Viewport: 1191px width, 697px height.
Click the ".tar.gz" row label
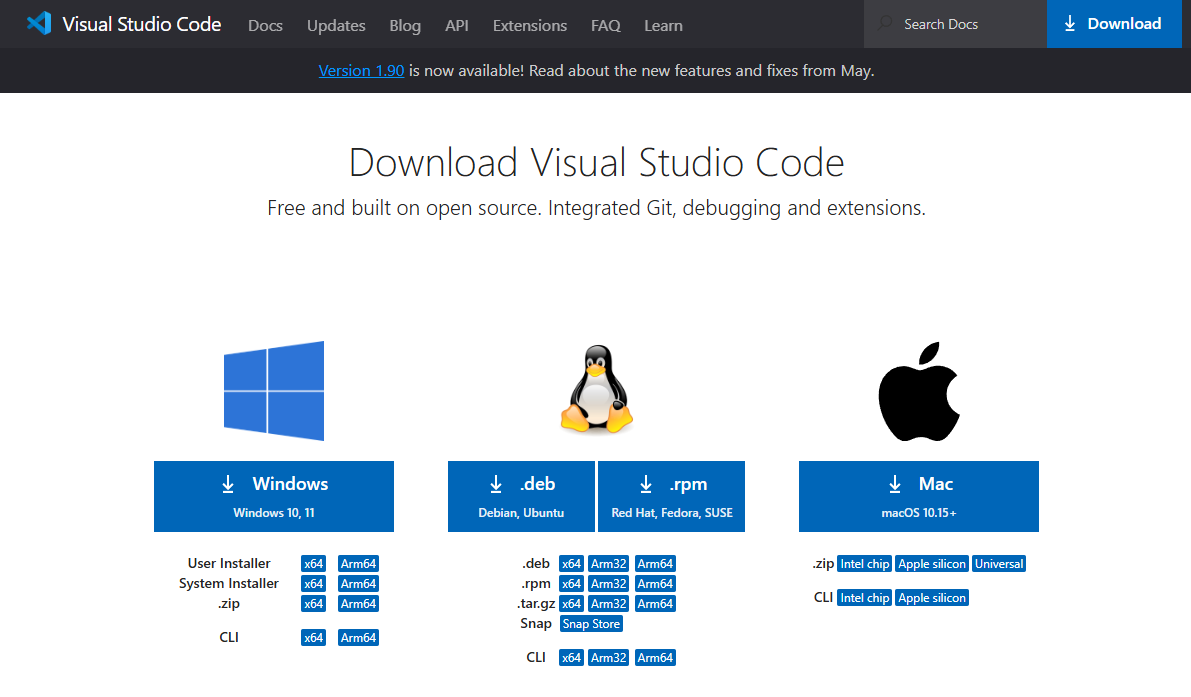click(536, 604)
